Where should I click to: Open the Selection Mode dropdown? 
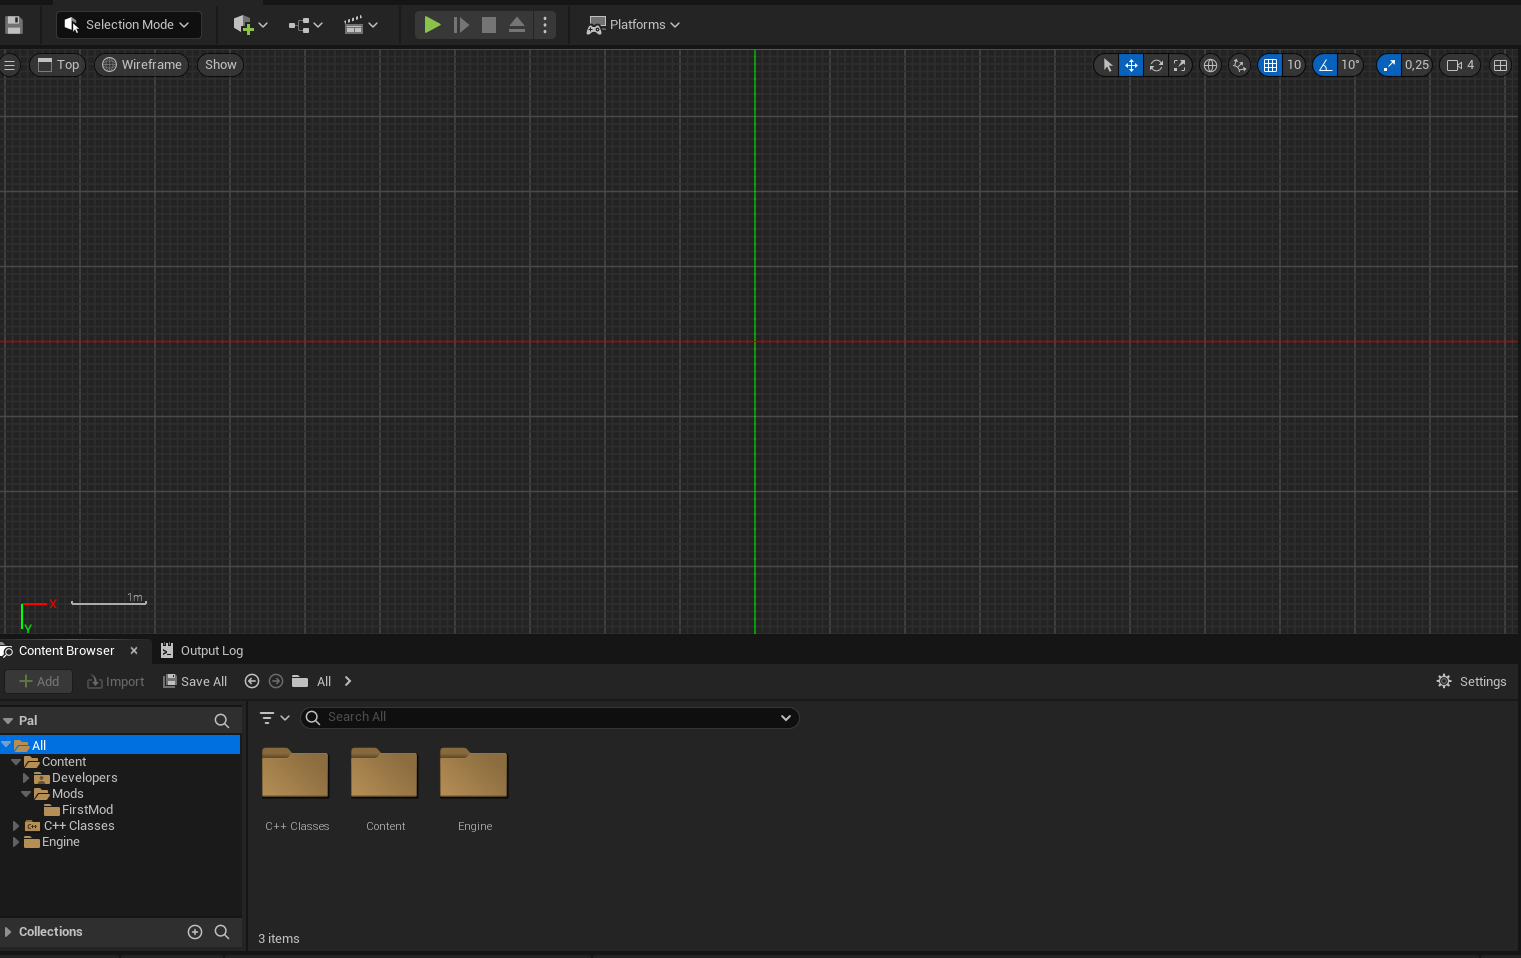point(128,24)
